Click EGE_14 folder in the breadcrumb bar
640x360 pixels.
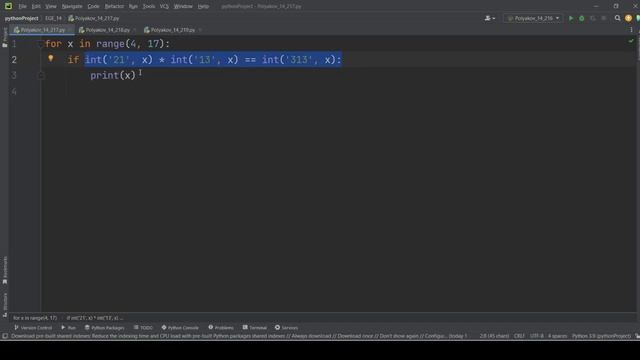[x=53, y=18]
